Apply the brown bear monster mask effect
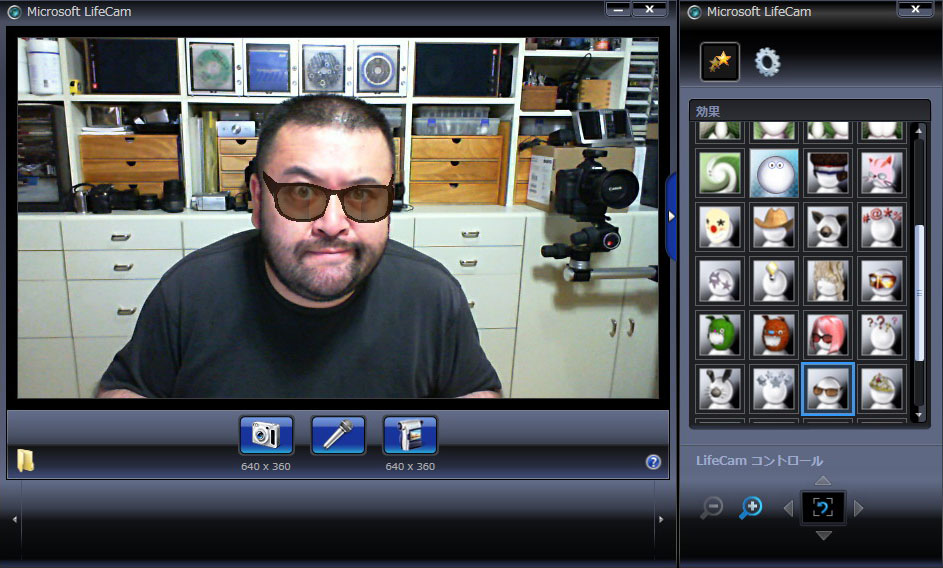Viewport: 943px width, 568px height. pyautogui.click(x=774, y=335)
